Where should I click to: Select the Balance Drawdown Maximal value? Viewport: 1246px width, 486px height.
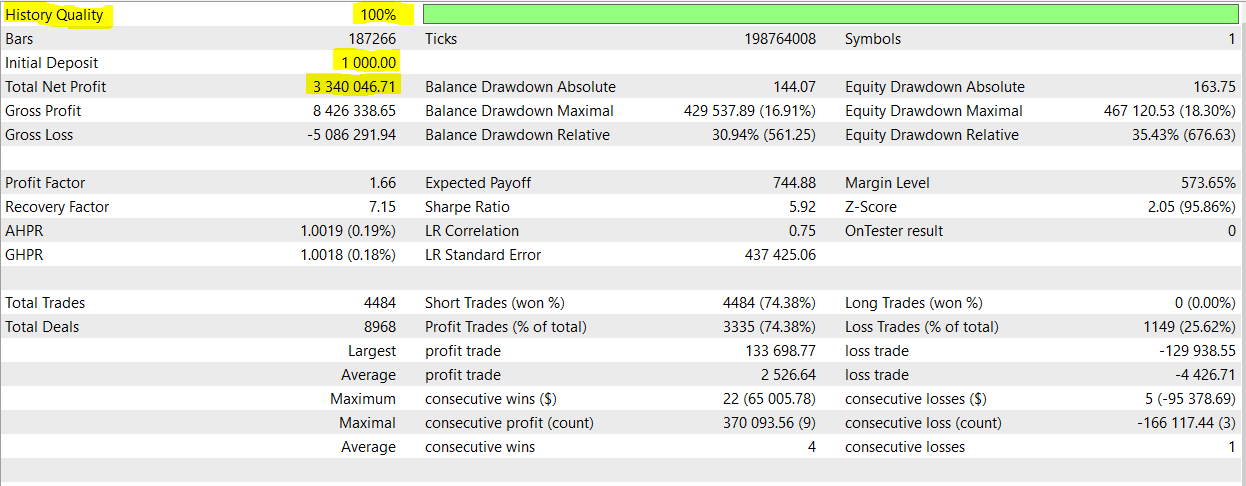(x=747, y=111)
